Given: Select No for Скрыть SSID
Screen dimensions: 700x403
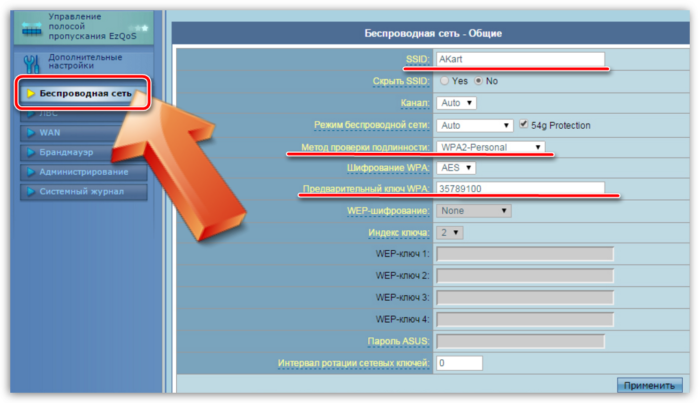Looking at the screenshot, I should tap(479, 81).
